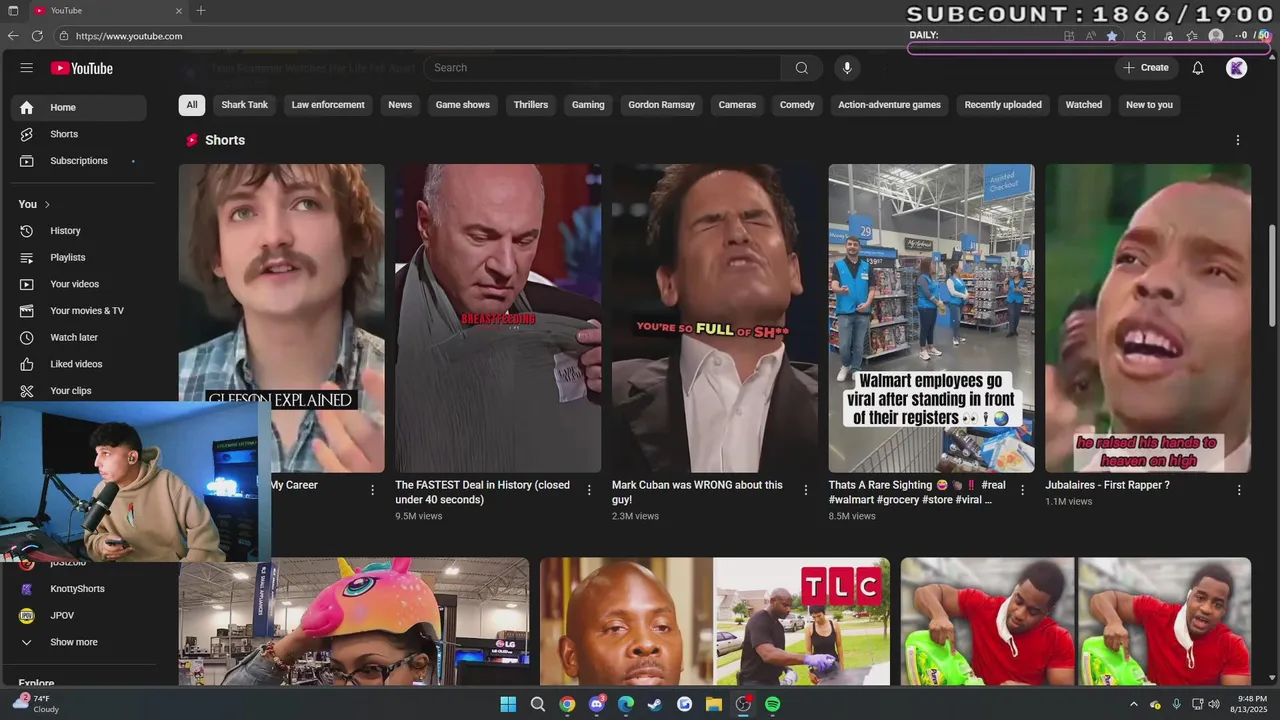Reload the YouTube page
The width and height of the screenshot is (1280, 720).
click(37, 36)
